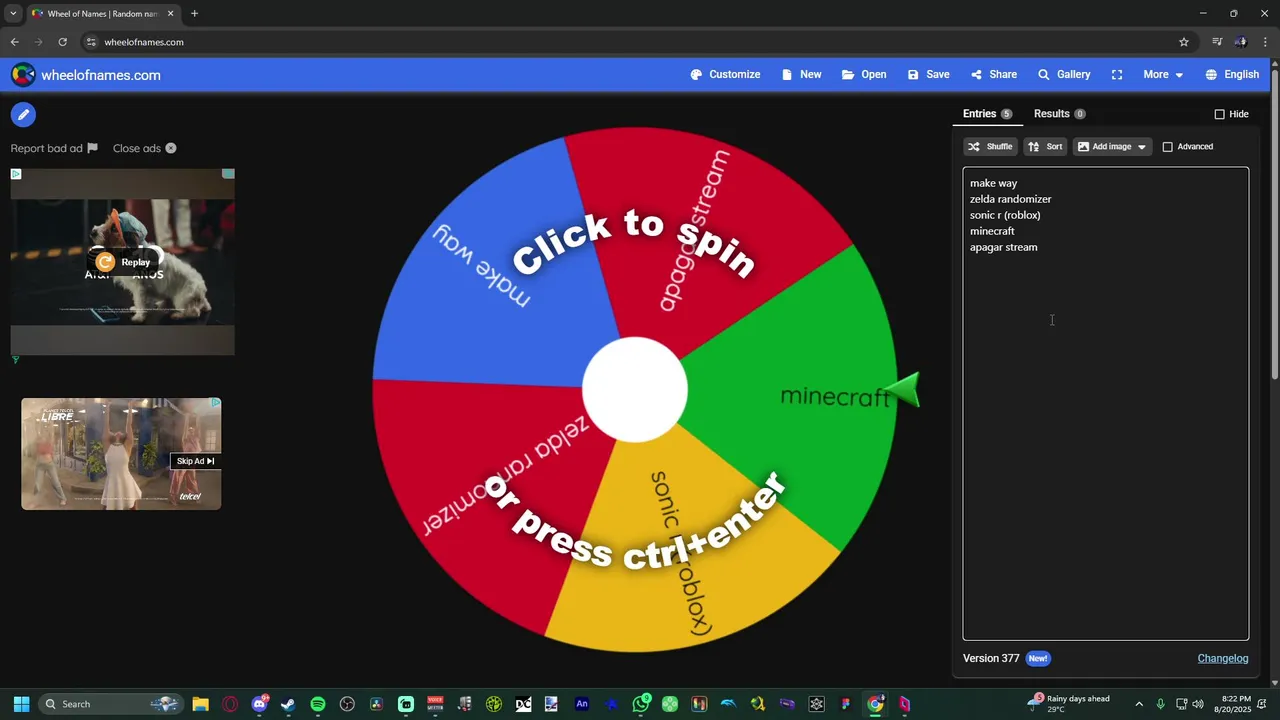Replay the dog video ad

tap(123, 262)
